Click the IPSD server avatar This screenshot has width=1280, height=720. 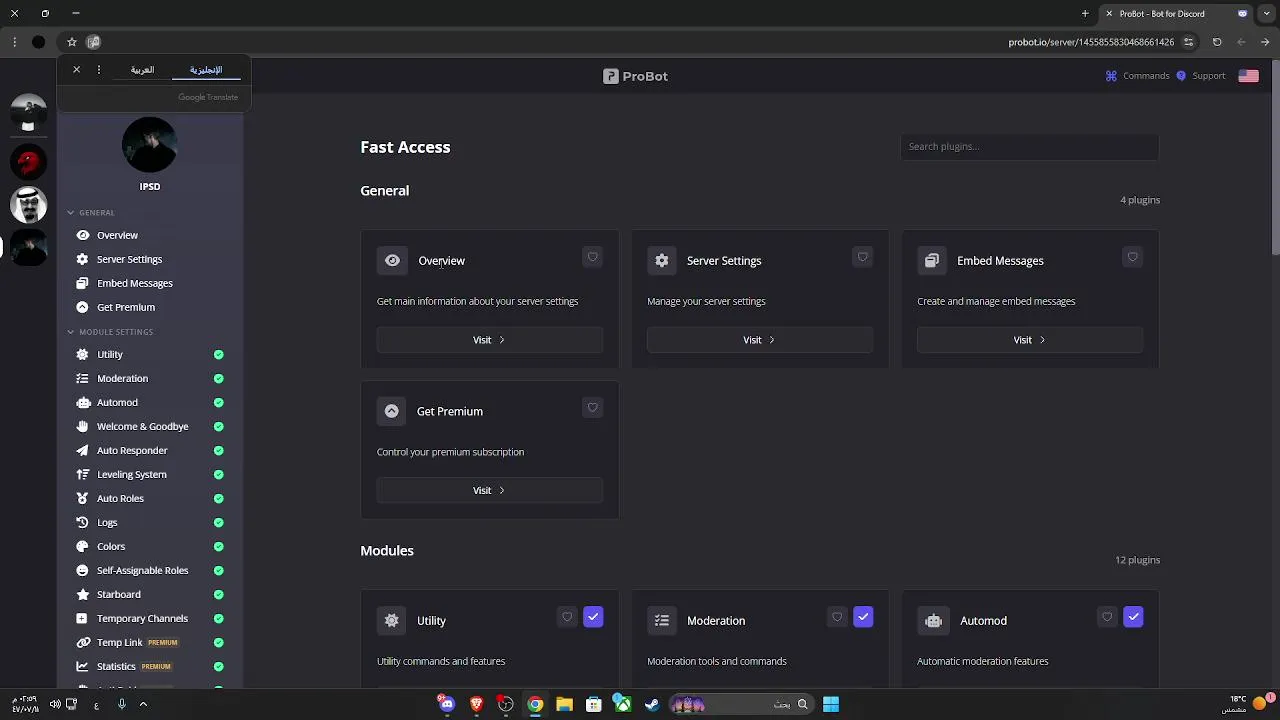pyautogui.click(x=149, y=145)
